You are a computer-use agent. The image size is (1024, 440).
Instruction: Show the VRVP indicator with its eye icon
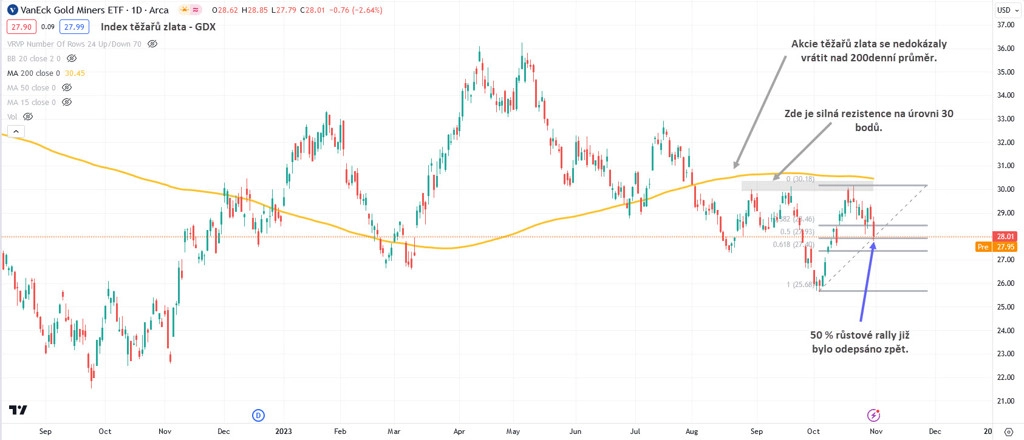[152, 44]
